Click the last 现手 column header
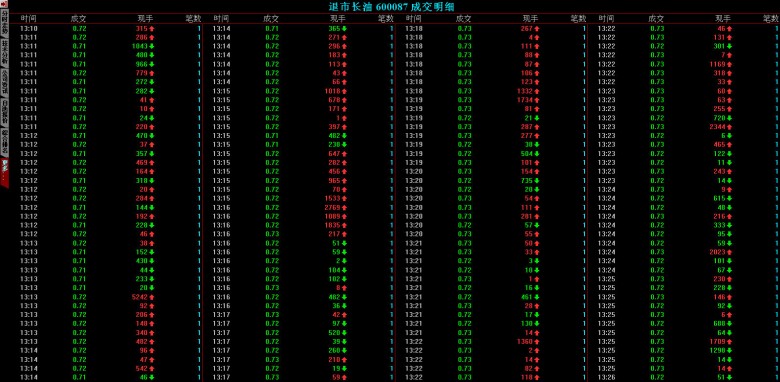 (x=723, y=18)
